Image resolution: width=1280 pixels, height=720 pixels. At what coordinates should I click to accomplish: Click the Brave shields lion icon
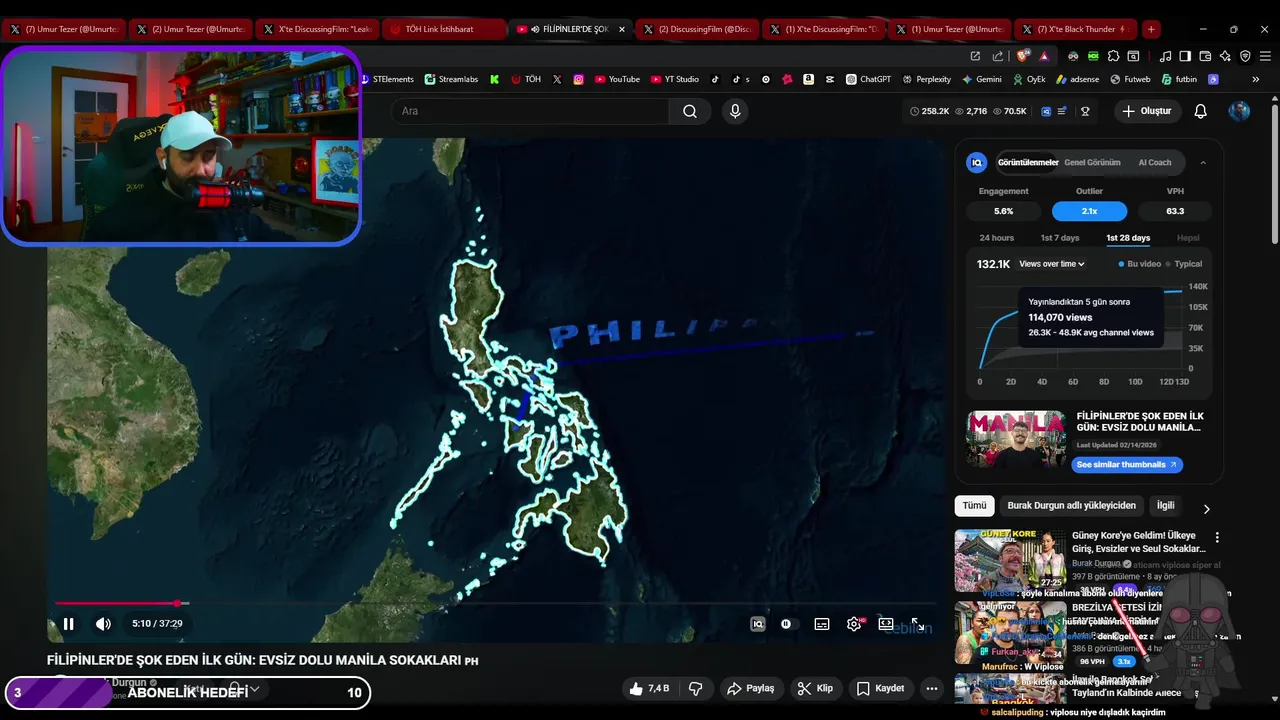[1022, 56]
